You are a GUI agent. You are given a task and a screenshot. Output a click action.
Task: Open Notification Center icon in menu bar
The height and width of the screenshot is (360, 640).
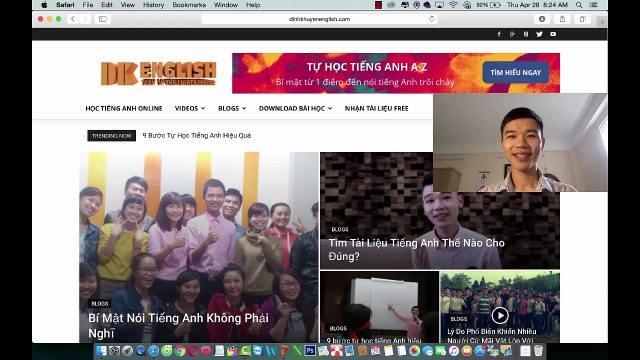click(594, 5)
